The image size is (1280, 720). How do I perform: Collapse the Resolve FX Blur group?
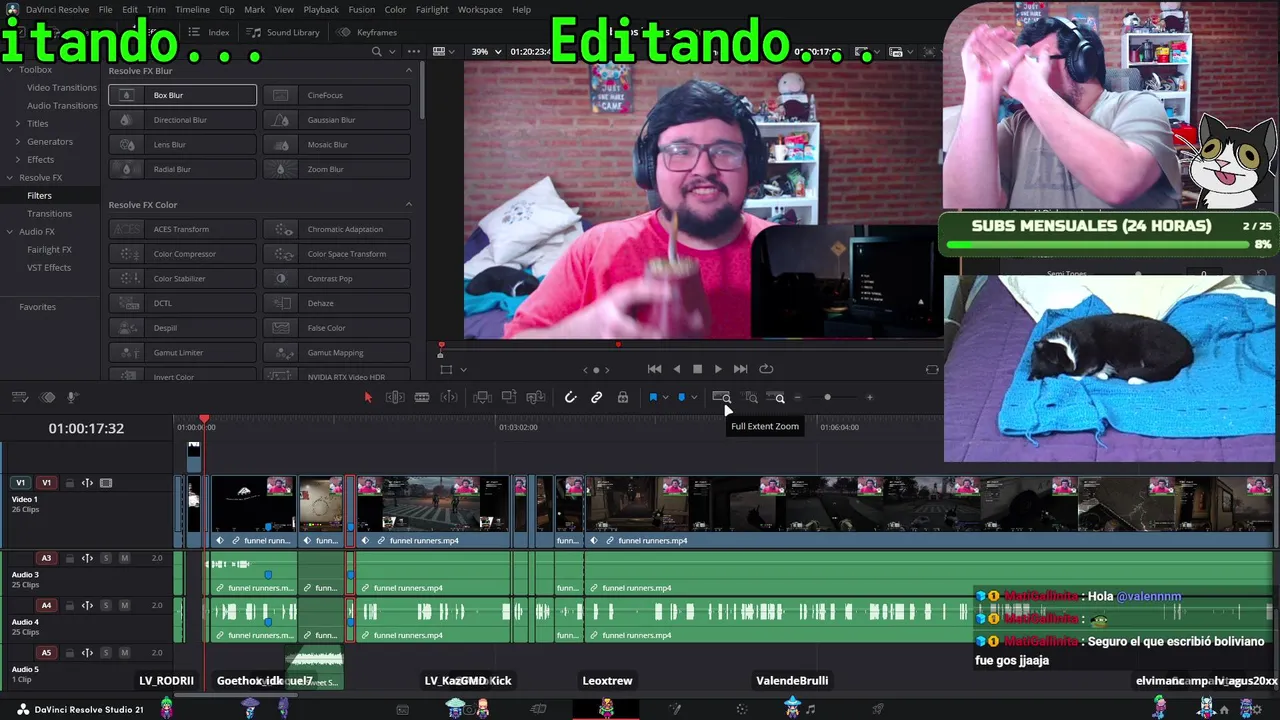click(408, 70)
